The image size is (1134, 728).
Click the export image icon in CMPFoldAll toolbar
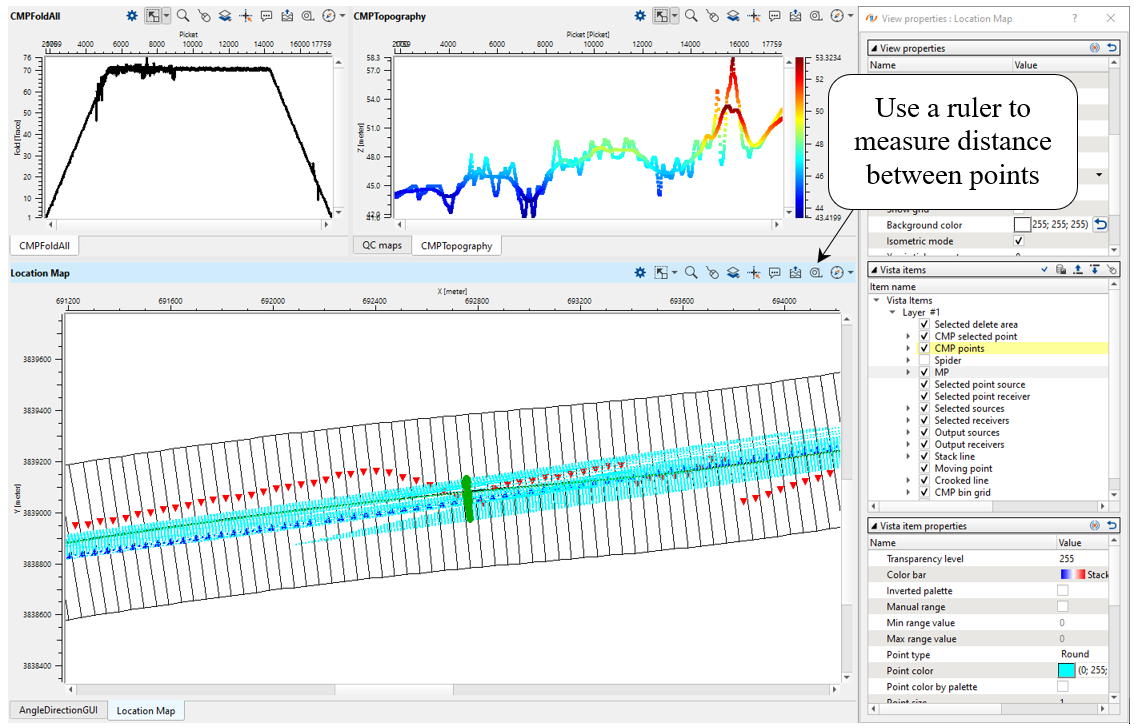[x=288, y=16]
